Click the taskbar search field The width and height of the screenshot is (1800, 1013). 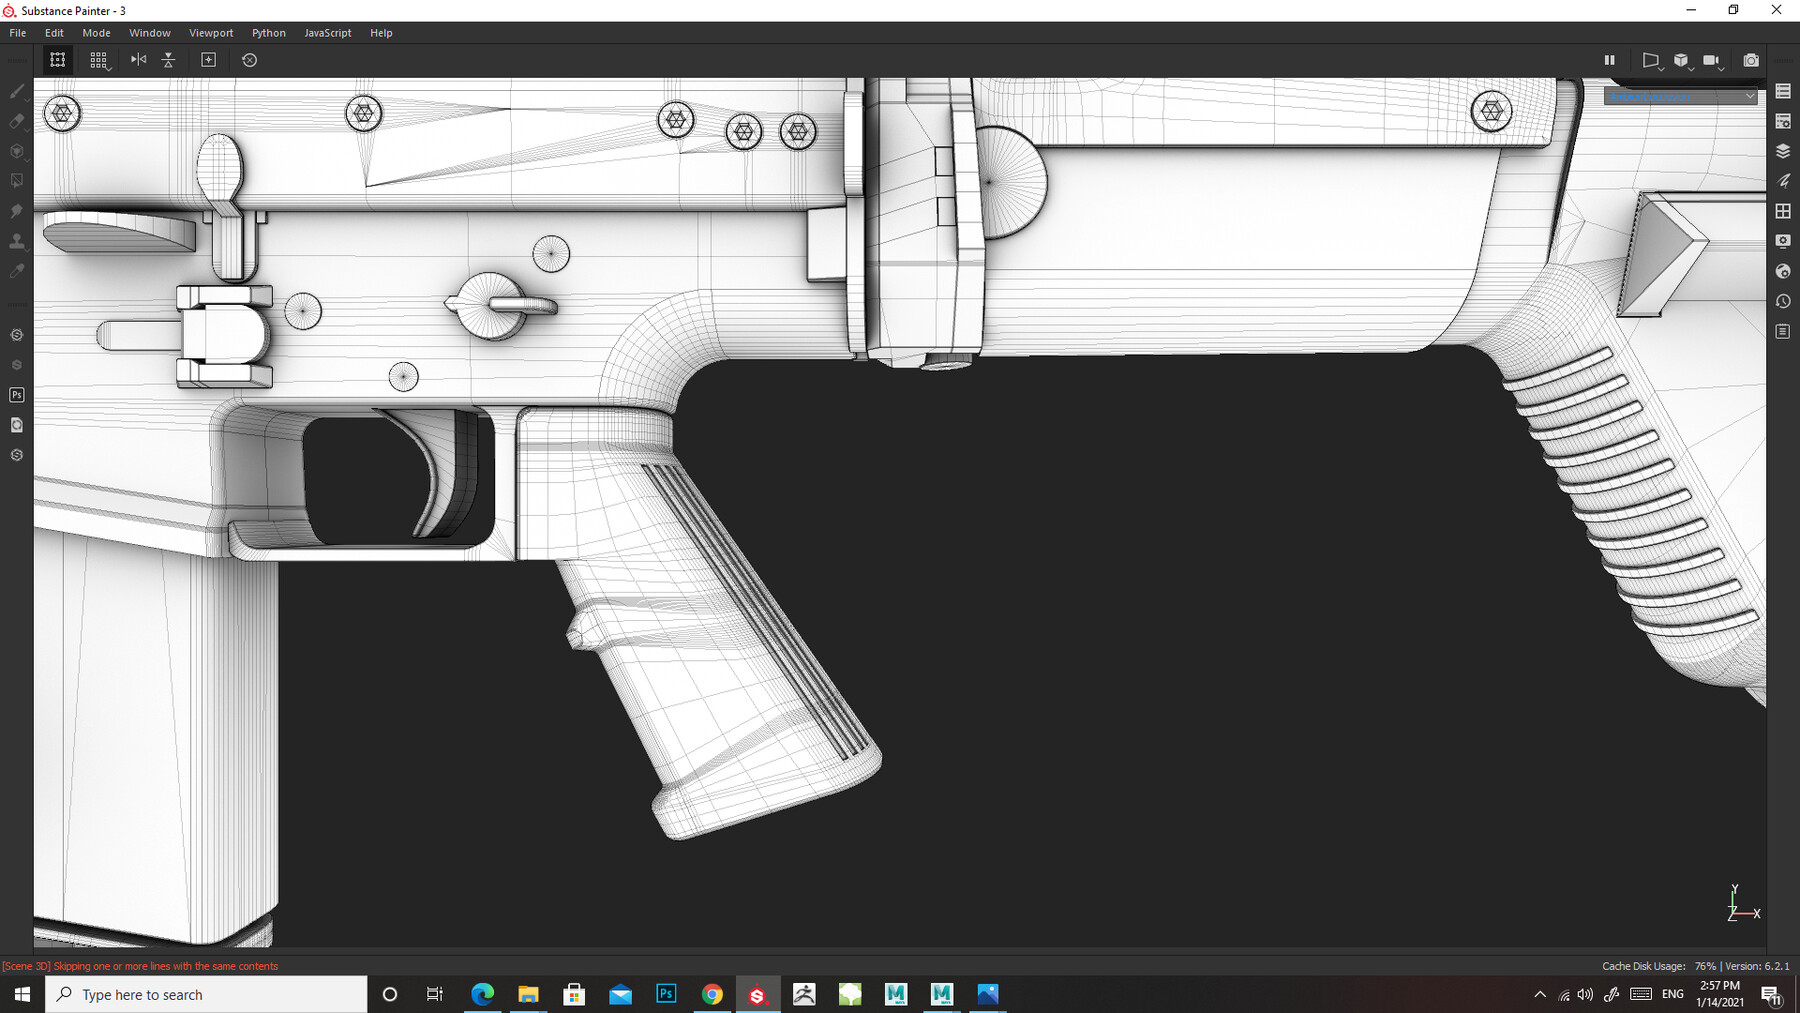click(x=200, y=994)
